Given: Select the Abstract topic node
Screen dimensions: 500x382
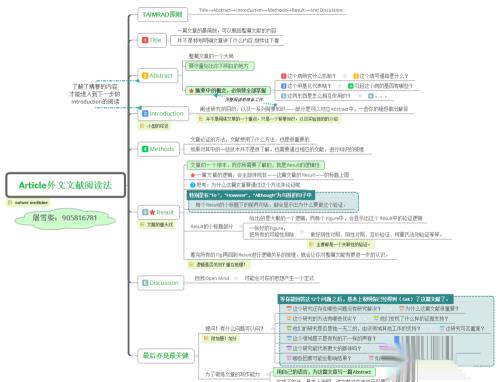Looking at the screenshot, I should (x=158, y=76).
